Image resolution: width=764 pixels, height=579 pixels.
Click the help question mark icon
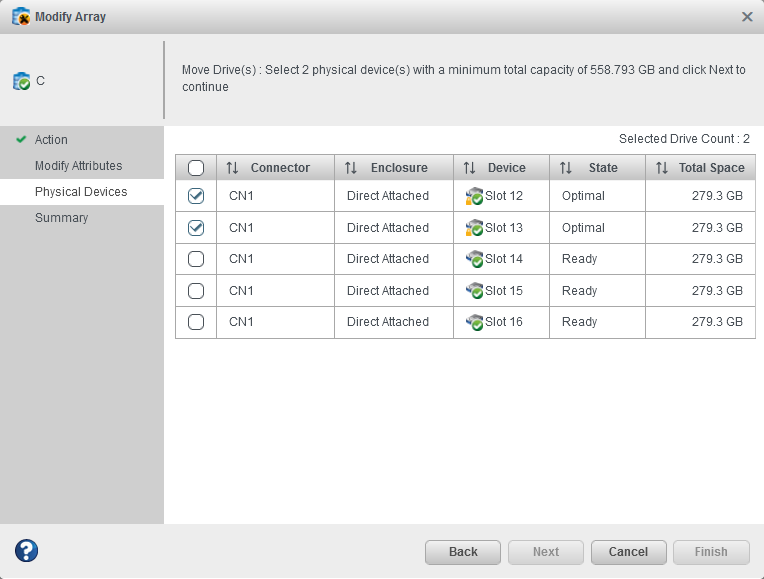[x=26, y=551]
